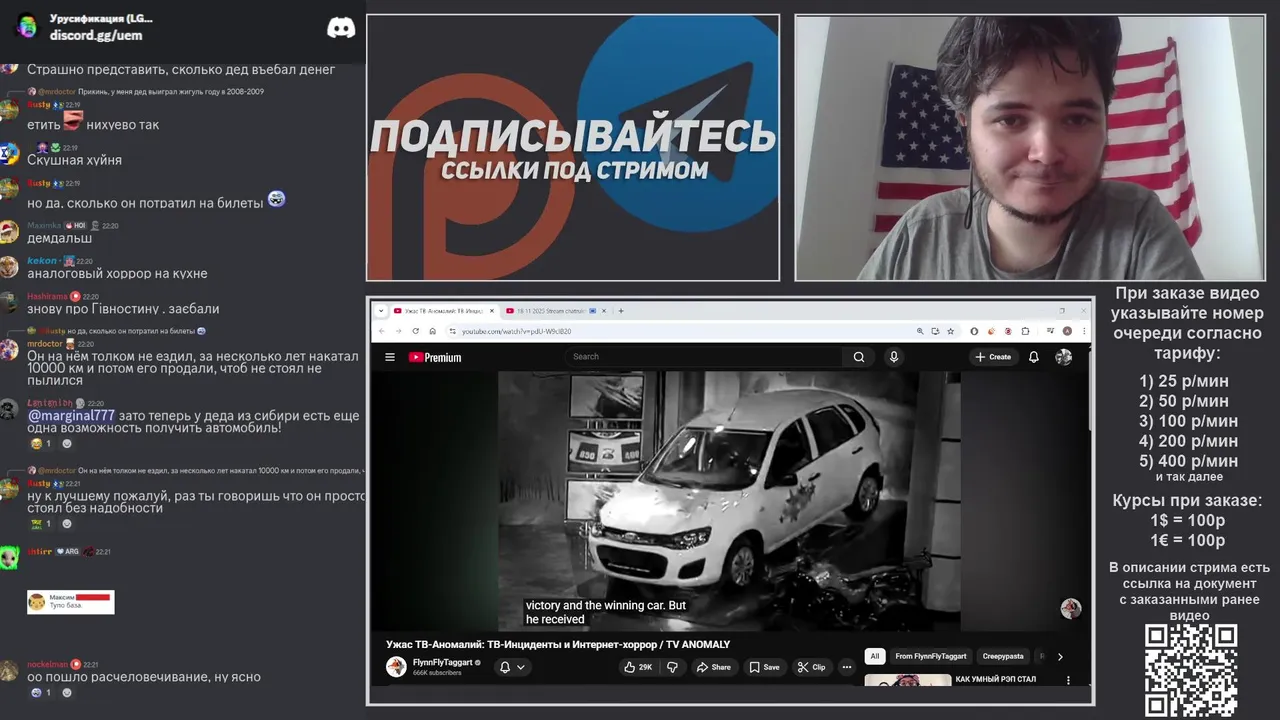Dislike the video with the thumbs down
Screen dimensions: 1280x720
click(672, 667)
